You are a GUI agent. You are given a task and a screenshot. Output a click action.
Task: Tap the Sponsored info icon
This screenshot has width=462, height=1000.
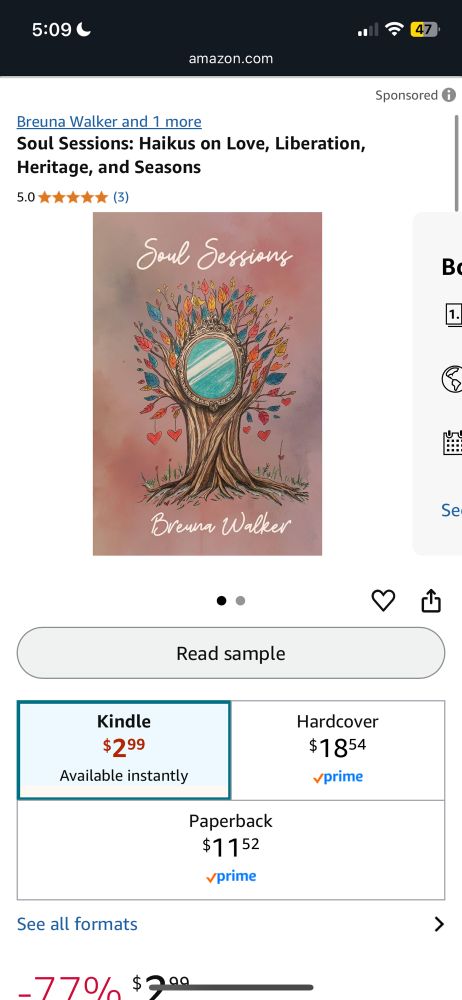(x=449, y=95)
